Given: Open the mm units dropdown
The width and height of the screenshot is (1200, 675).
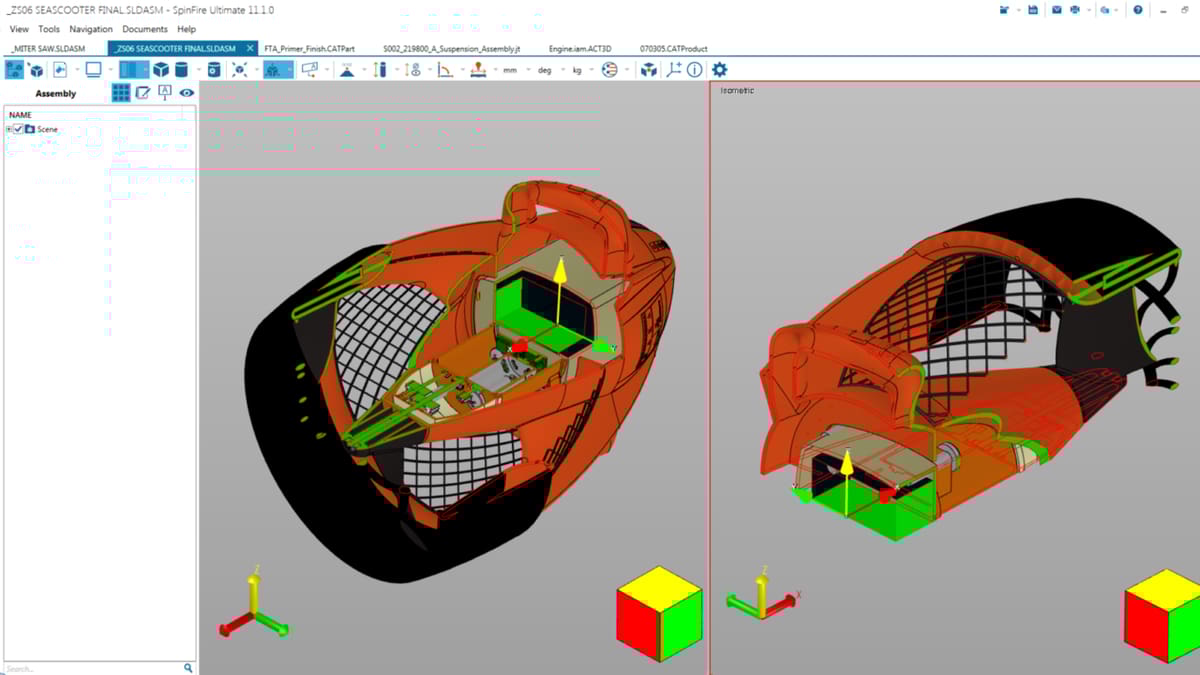Looking at the screenshot, I should click(512, 70).
